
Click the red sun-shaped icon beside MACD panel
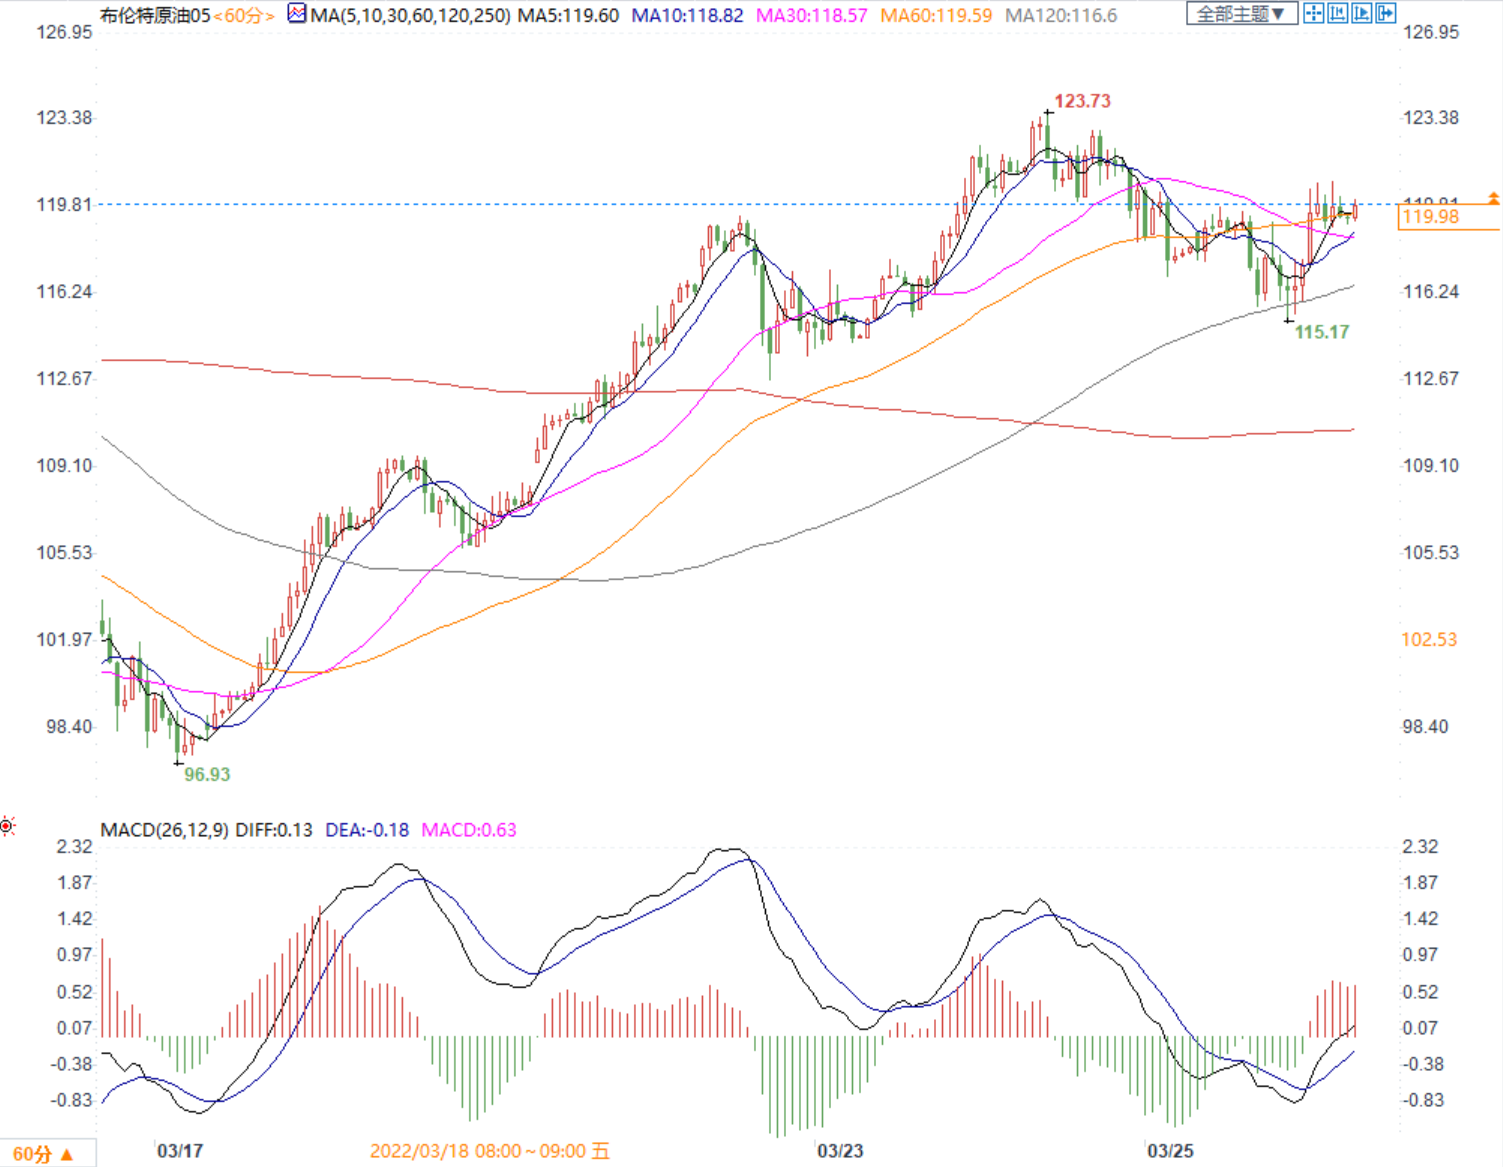click(8, 826)
